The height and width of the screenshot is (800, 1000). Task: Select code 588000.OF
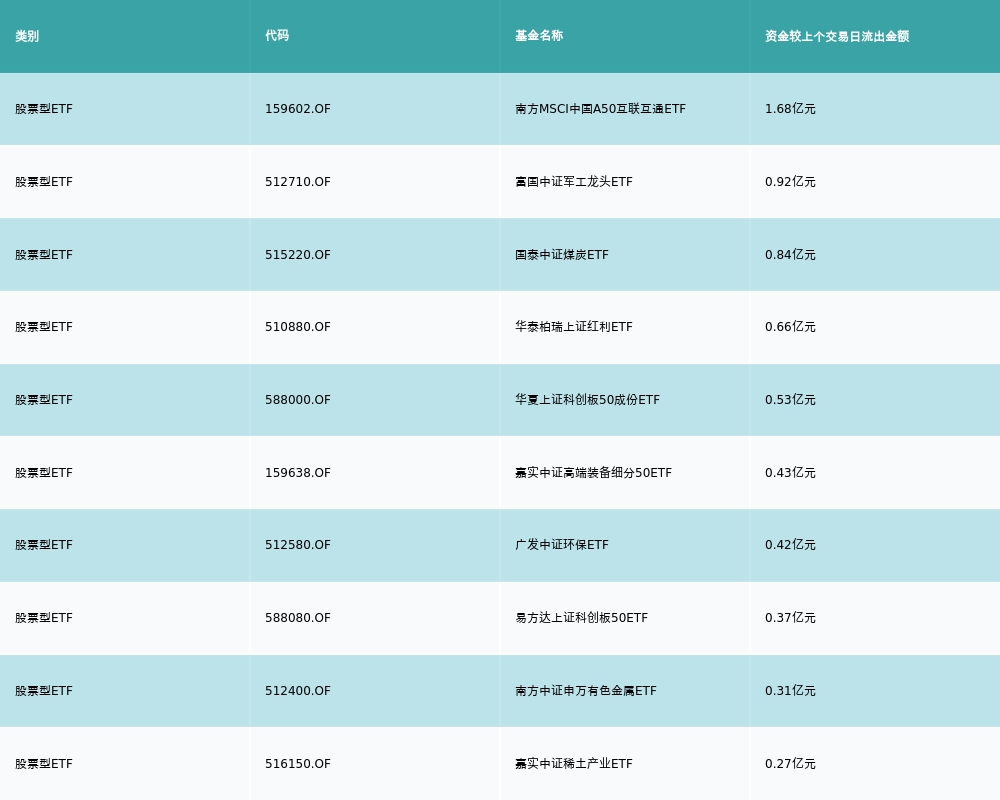coord(298,400)
